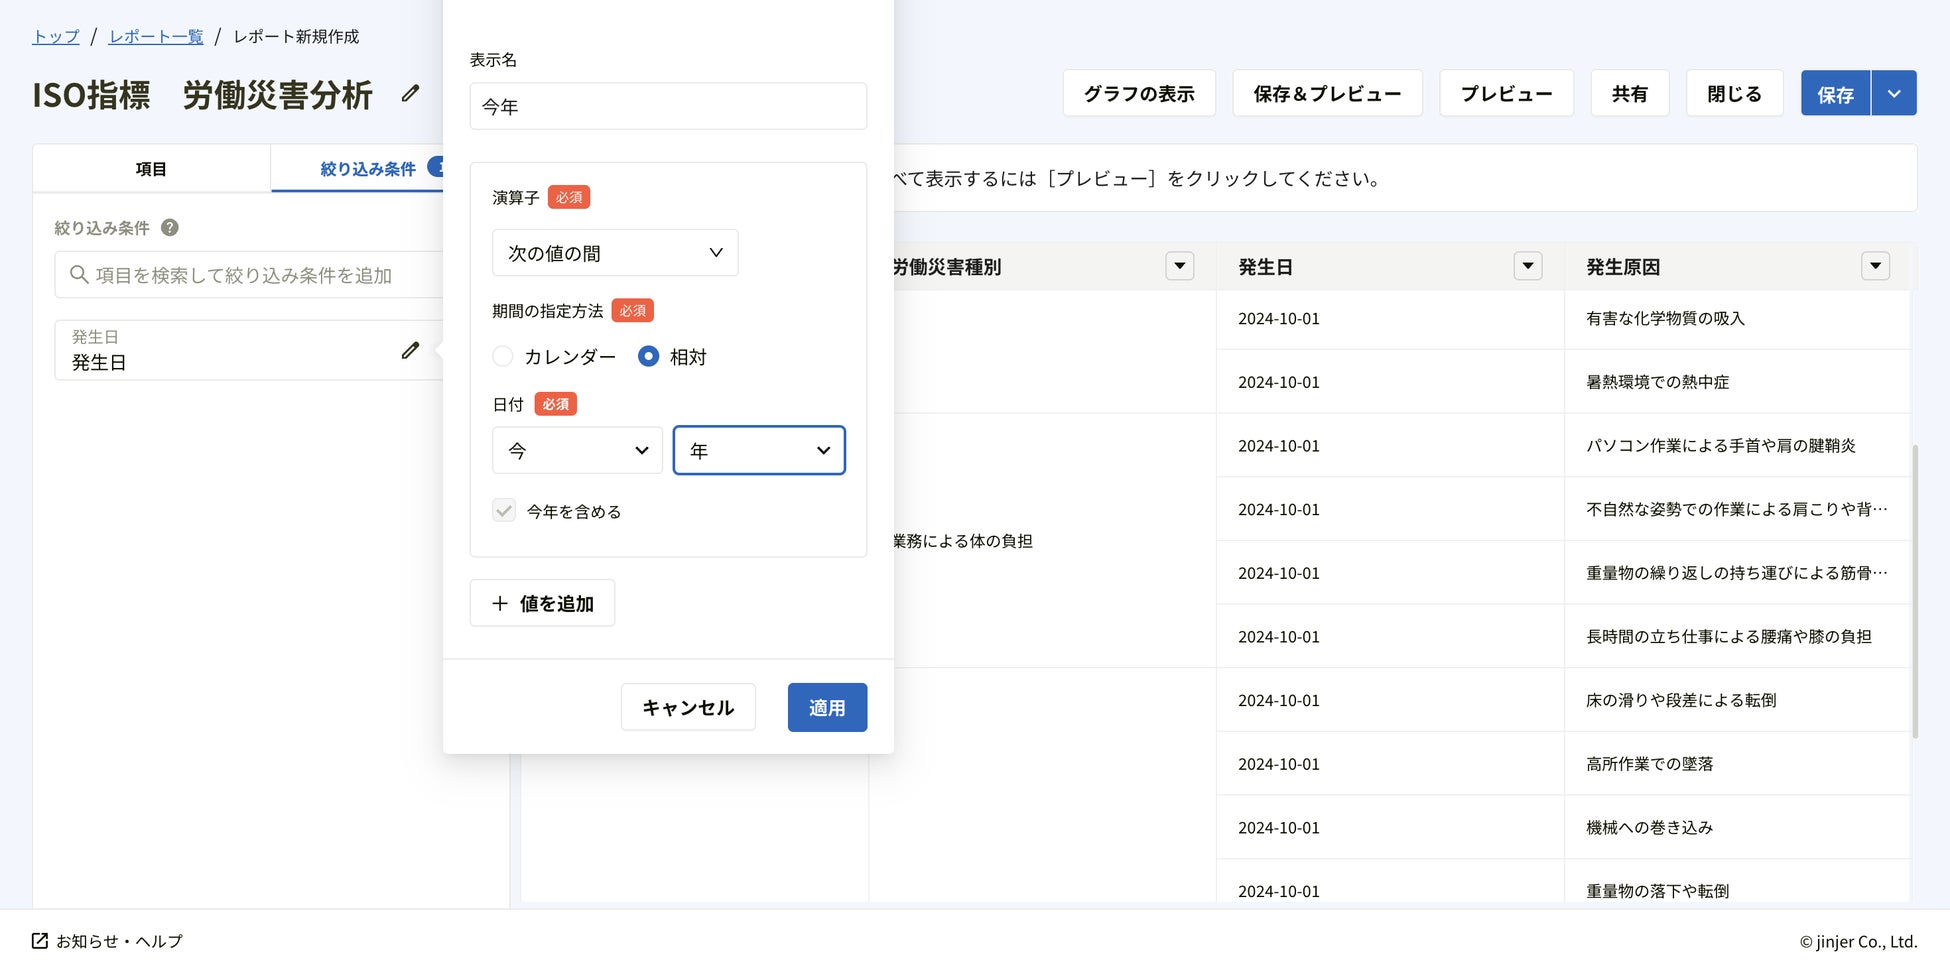Click the 表示名 text field
Screen dimensions: 1950x972
point(668,106)
